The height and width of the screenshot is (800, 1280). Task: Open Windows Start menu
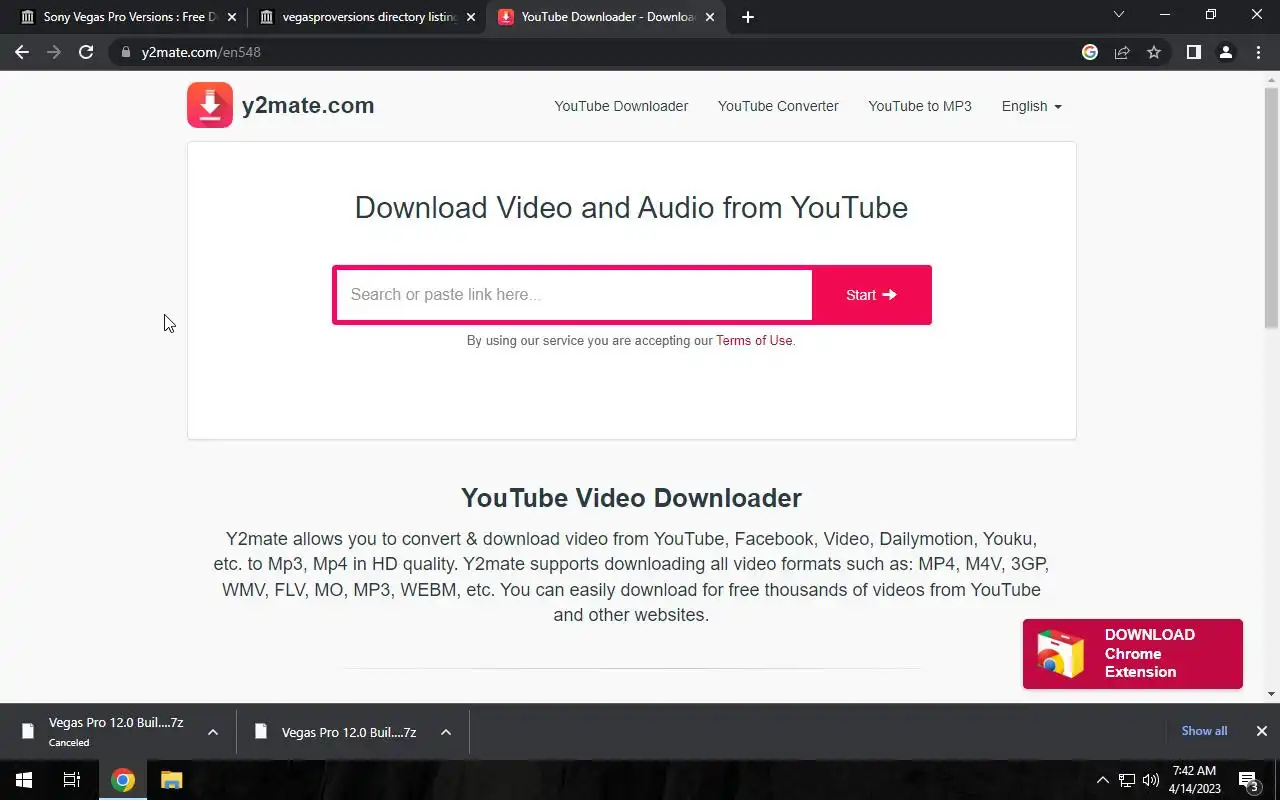[x=24, y=780]
